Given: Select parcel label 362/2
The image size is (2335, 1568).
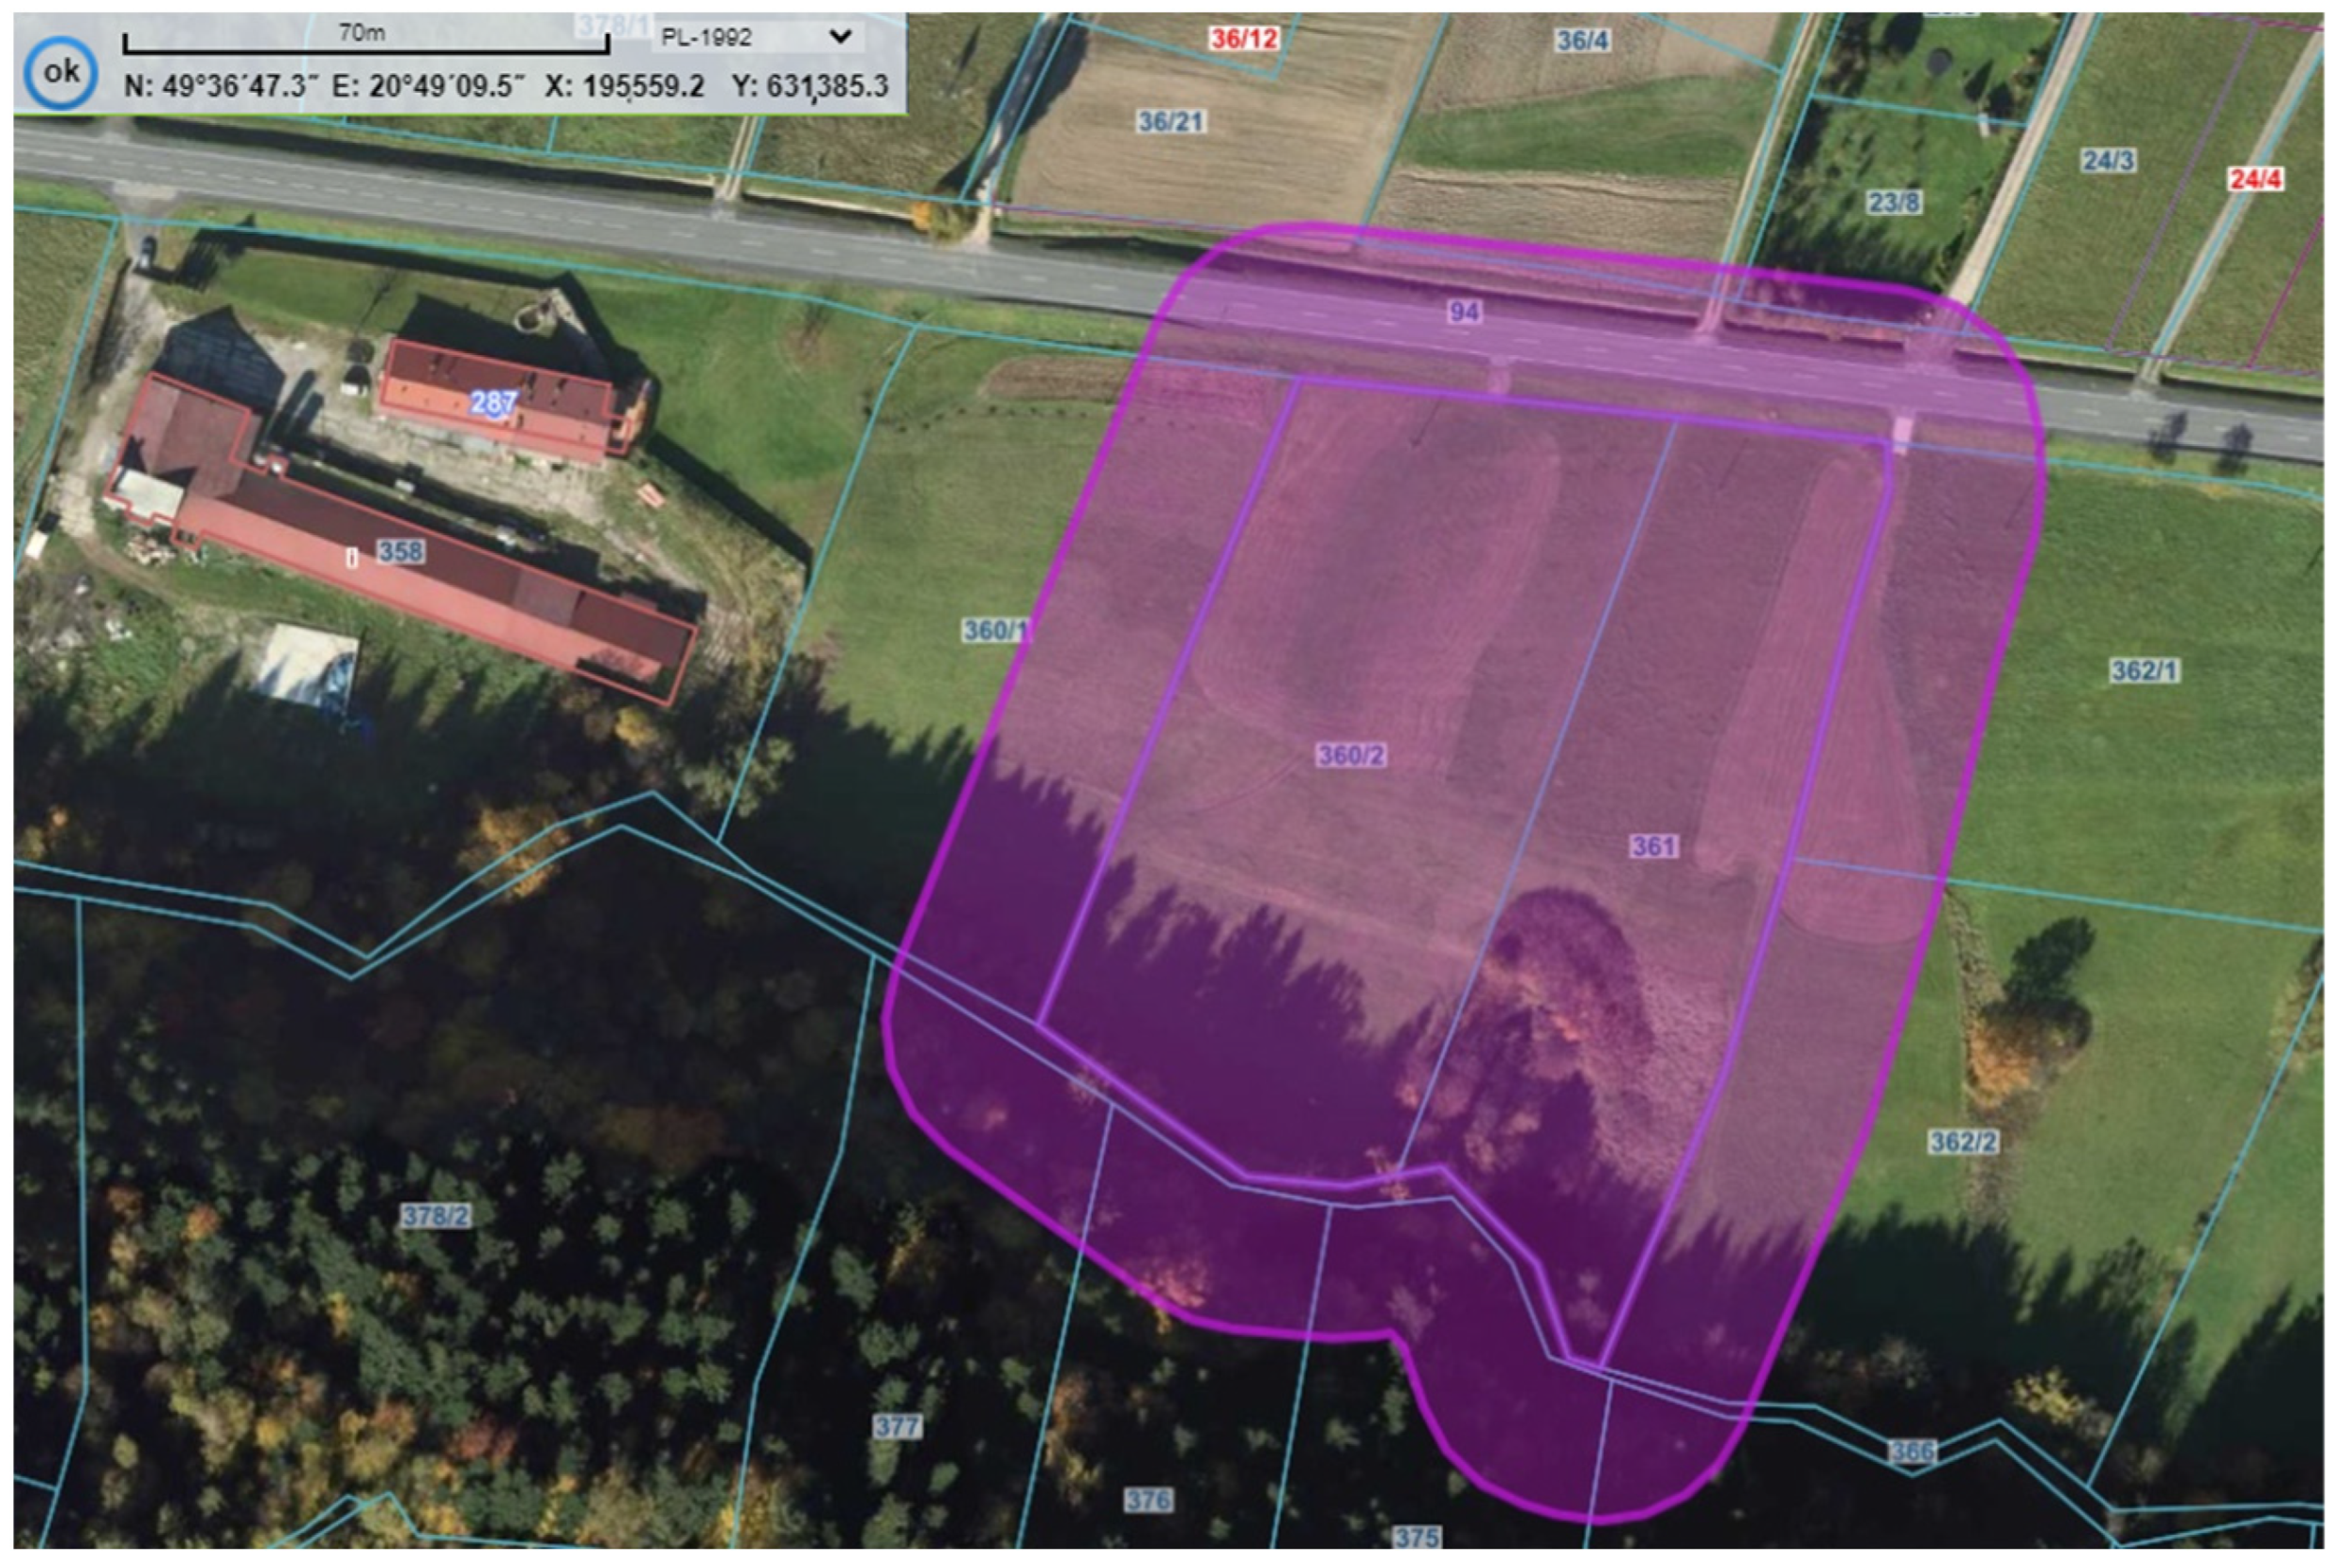Looking at the screenshot, I should (1962, 1142).
